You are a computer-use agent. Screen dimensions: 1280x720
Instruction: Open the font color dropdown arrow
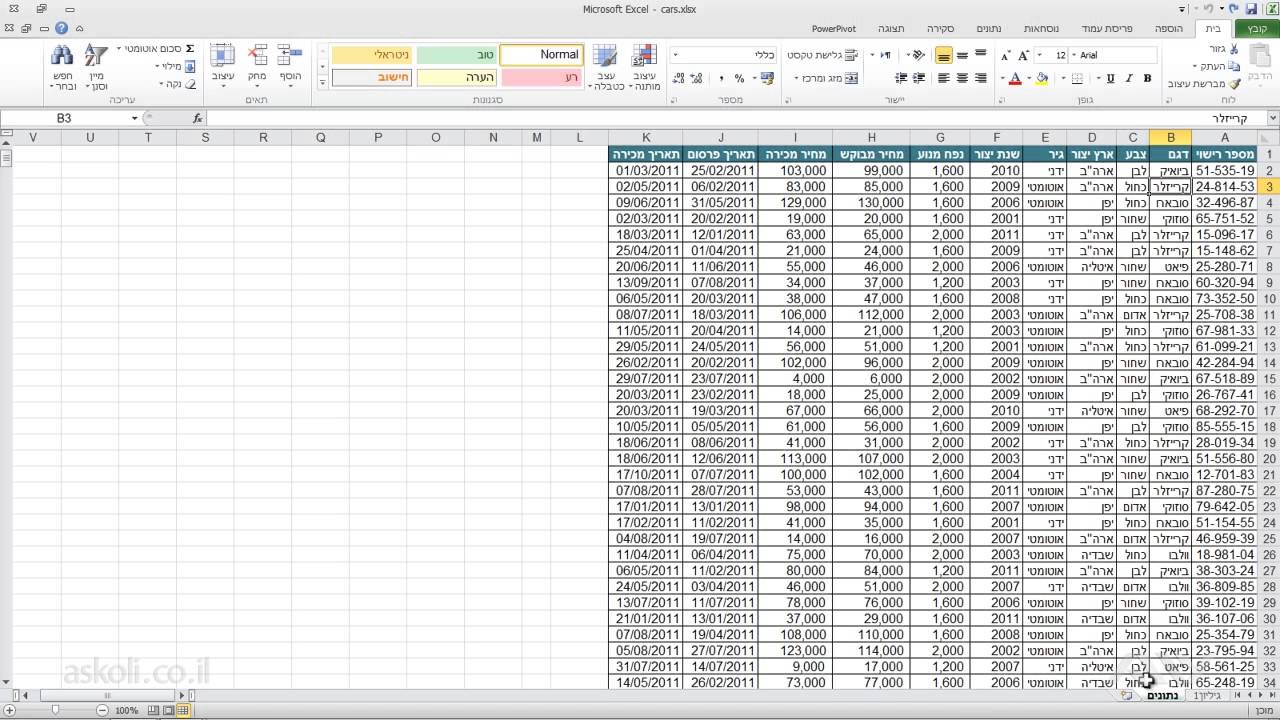(1003, 78)
